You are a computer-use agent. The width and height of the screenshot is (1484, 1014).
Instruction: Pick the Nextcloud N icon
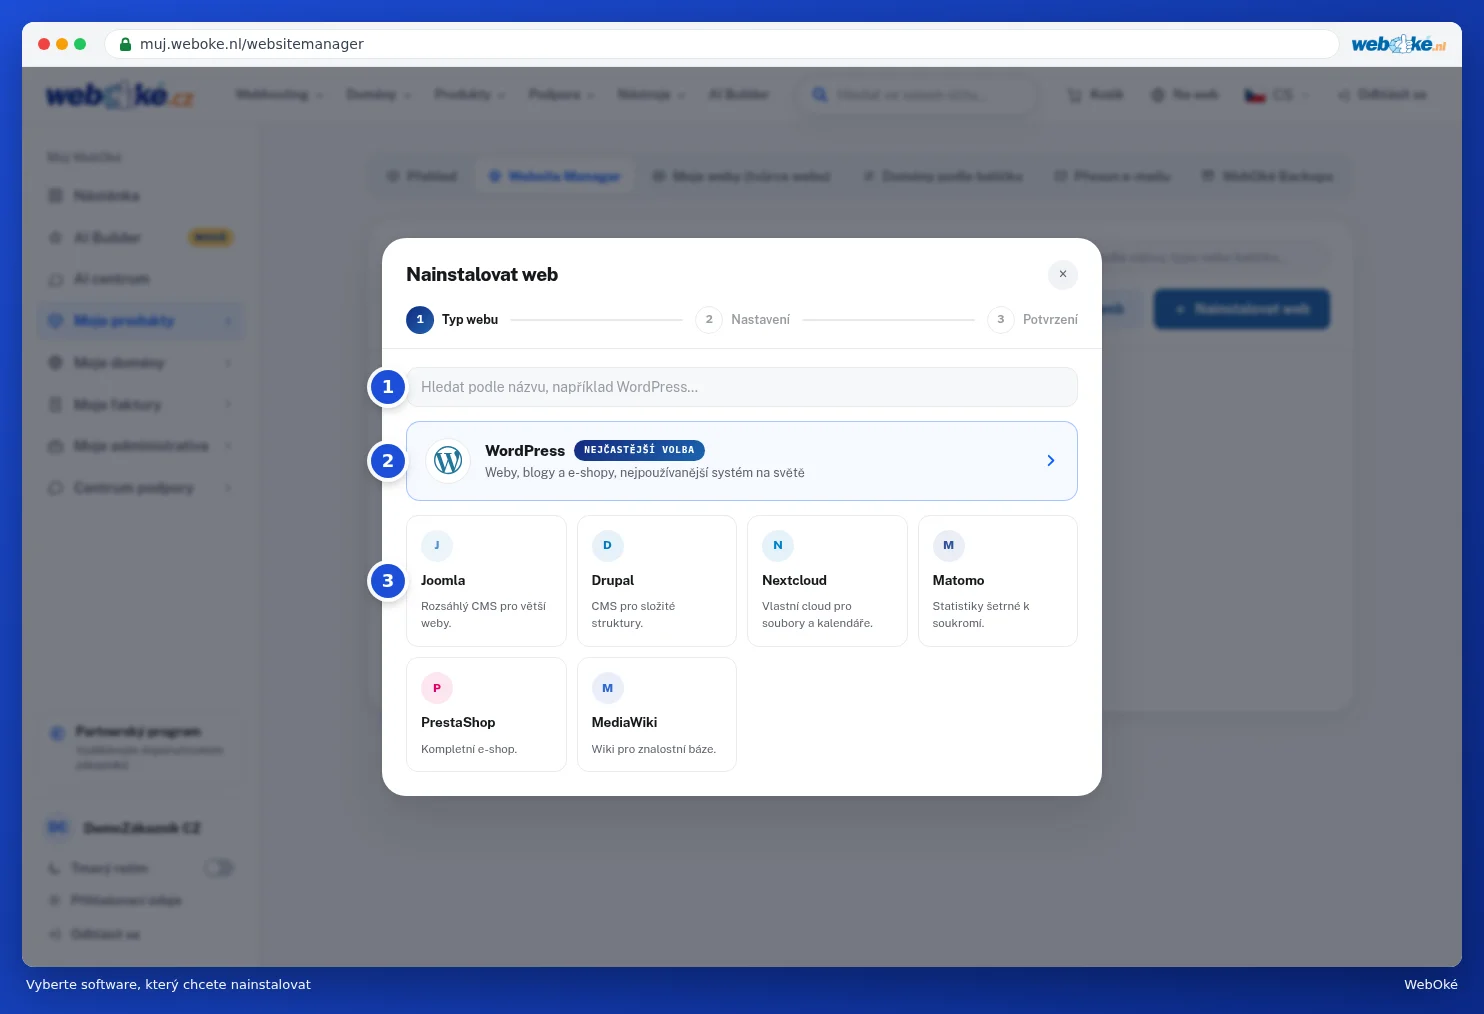point(778,546)
